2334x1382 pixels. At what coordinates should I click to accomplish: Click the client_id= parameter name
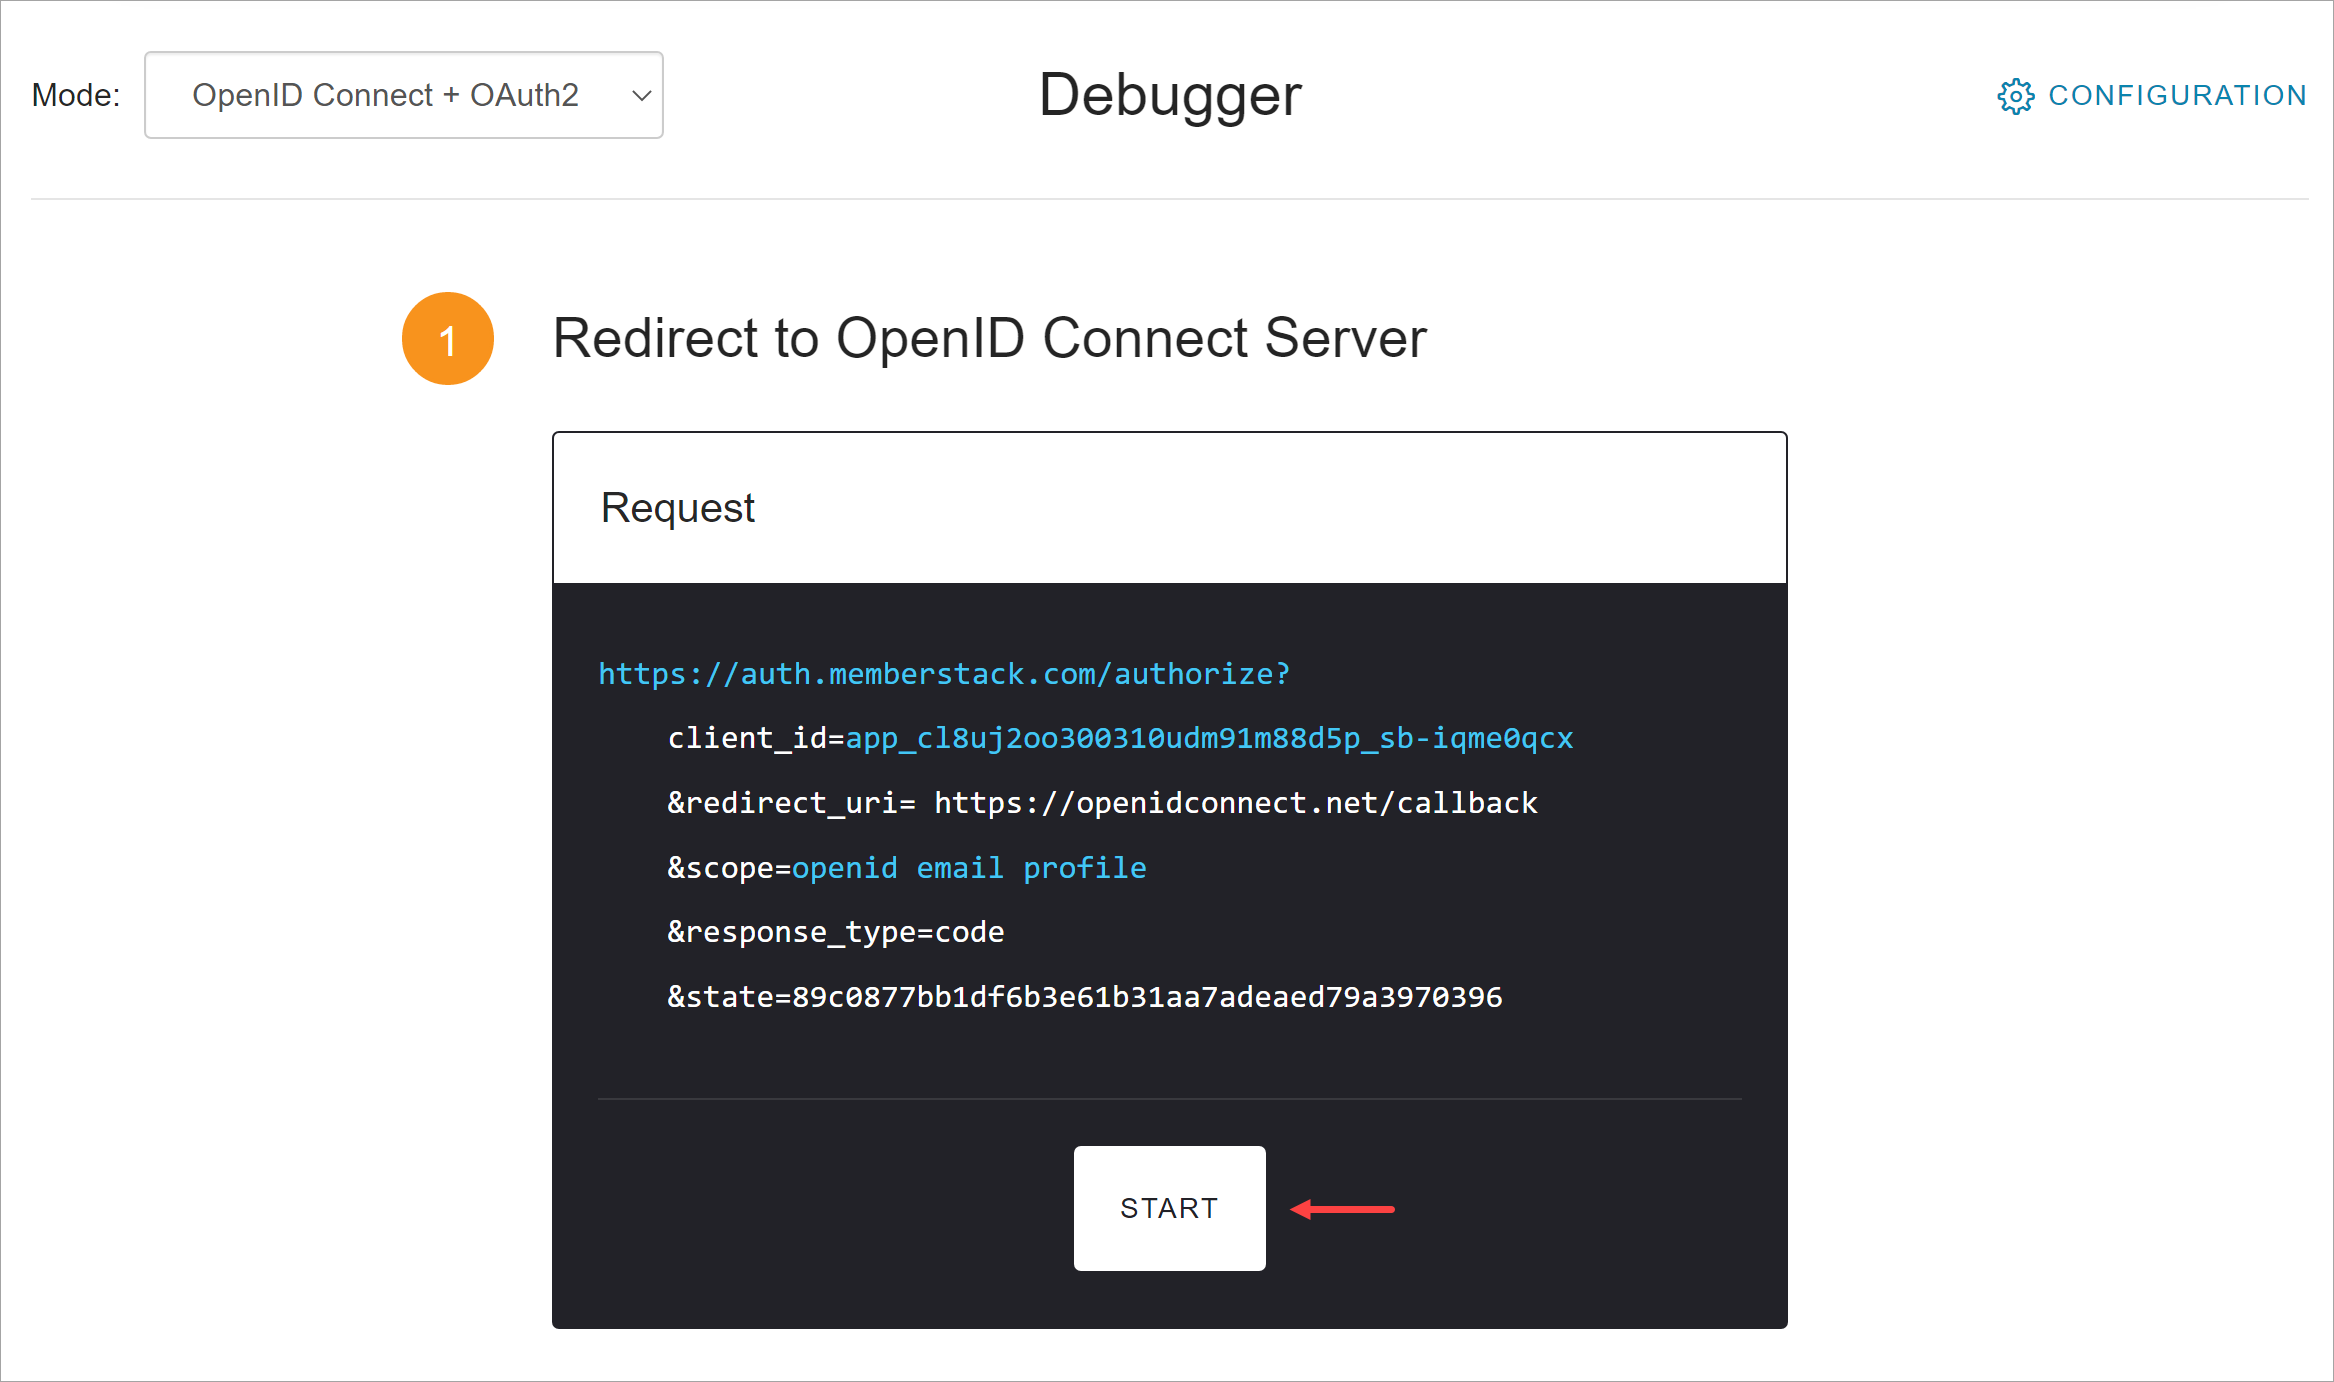click(x=756, y=738)
